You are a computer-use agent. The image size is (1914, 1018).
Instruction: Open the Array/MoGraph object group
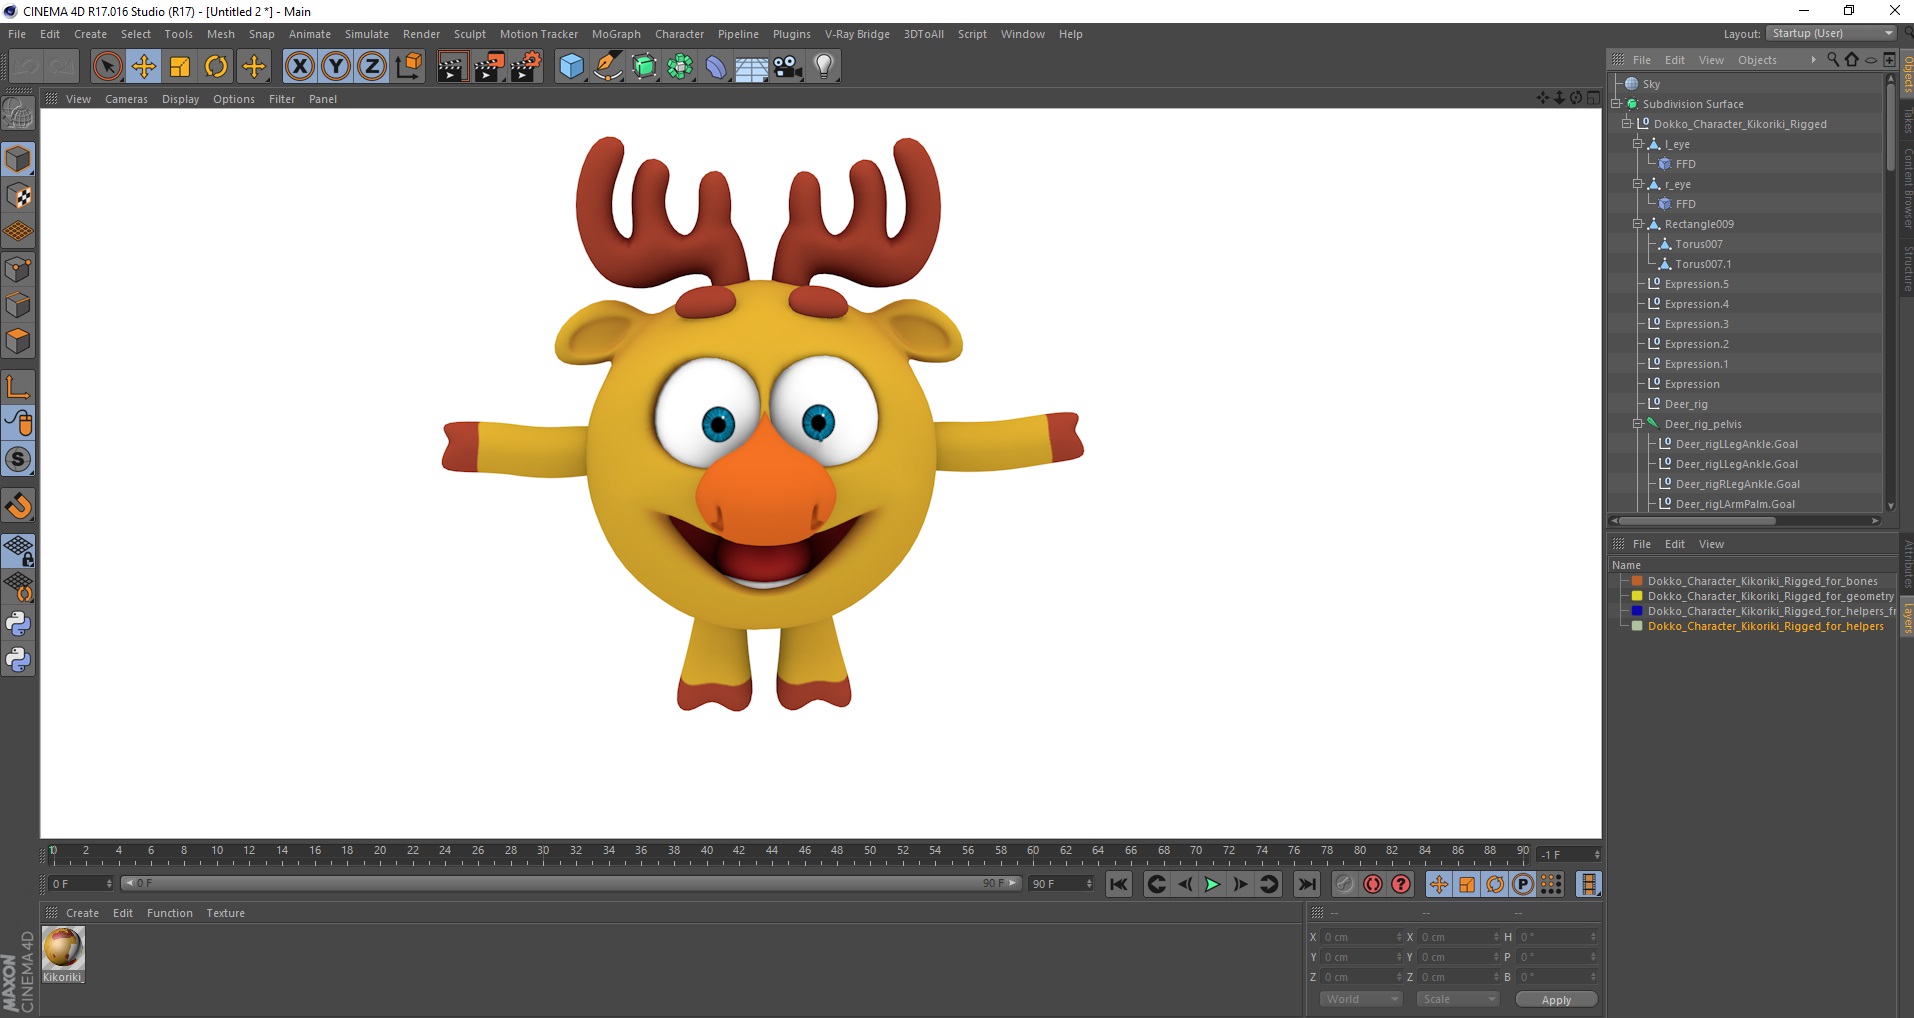(x=680, y=67)
